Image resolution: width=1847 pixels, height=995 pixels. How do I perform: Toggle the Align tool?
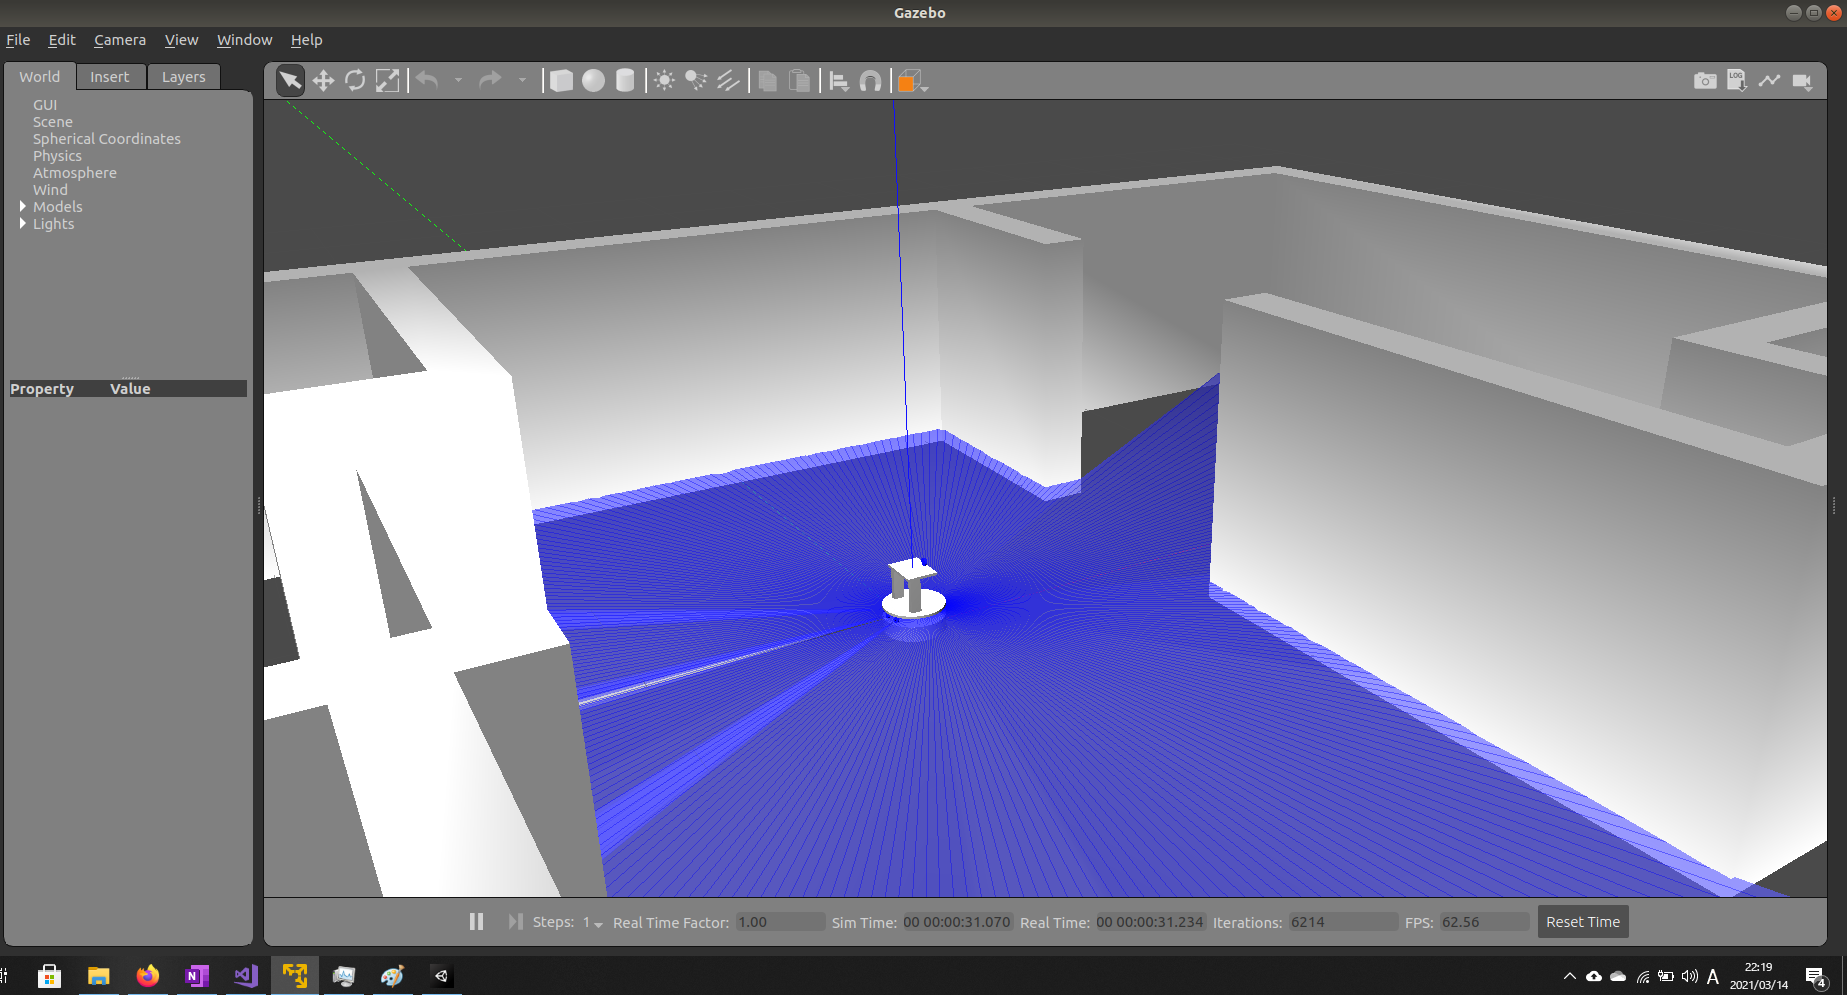click(838, 81)
